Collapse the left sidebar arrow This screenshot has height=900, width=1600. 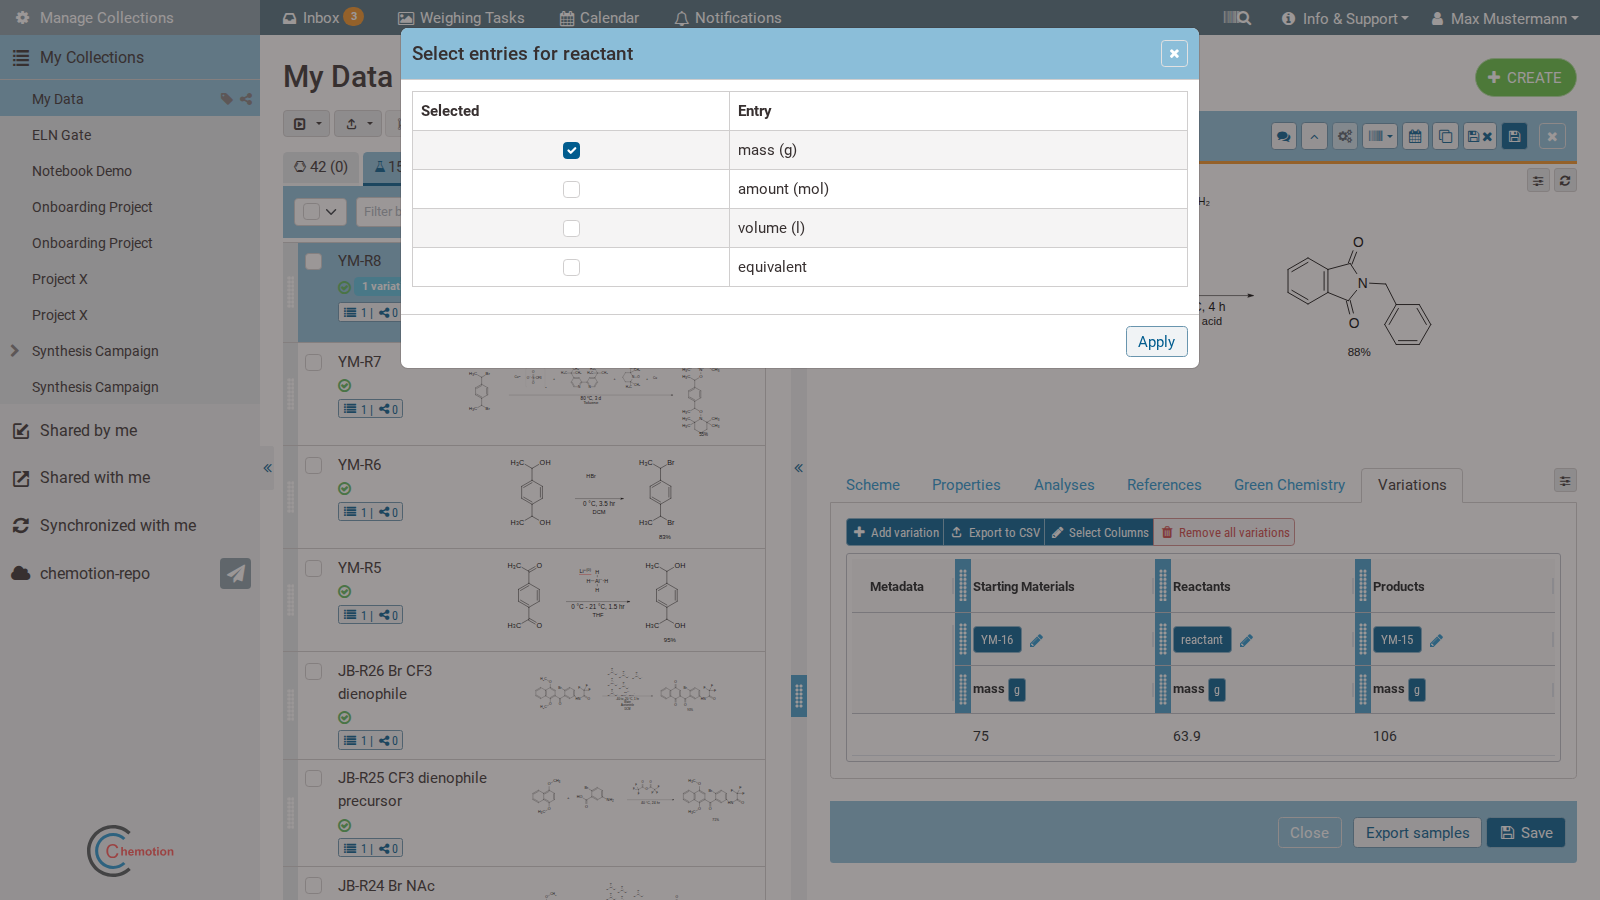(x=267, y=468)
